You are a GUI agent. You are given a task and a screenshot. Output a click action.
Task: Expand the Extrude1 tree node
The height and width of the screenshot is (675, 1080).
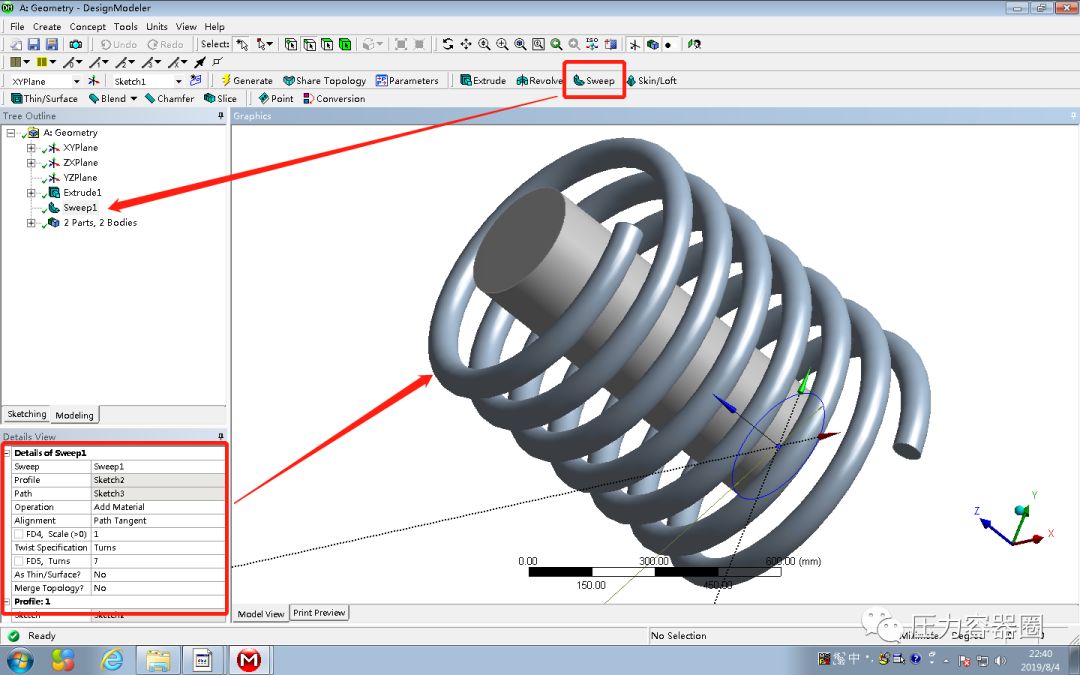(33, 192)
